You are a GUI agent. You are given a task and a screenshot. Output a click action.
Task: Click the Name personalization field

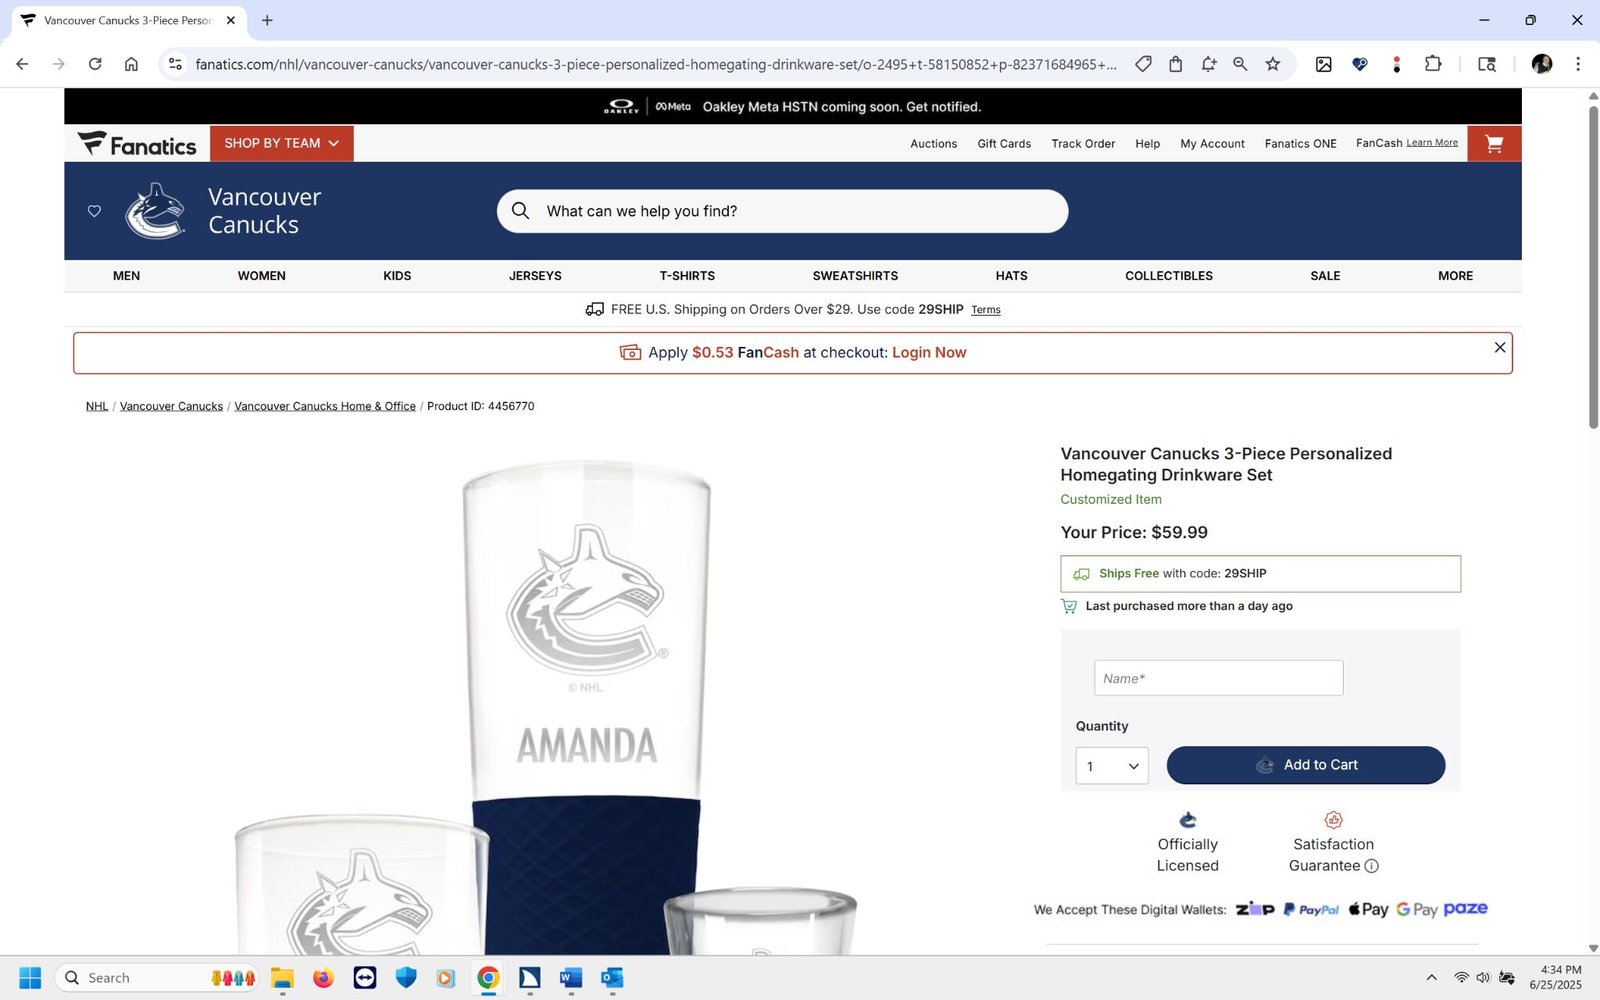click(x=1218, y=678)
